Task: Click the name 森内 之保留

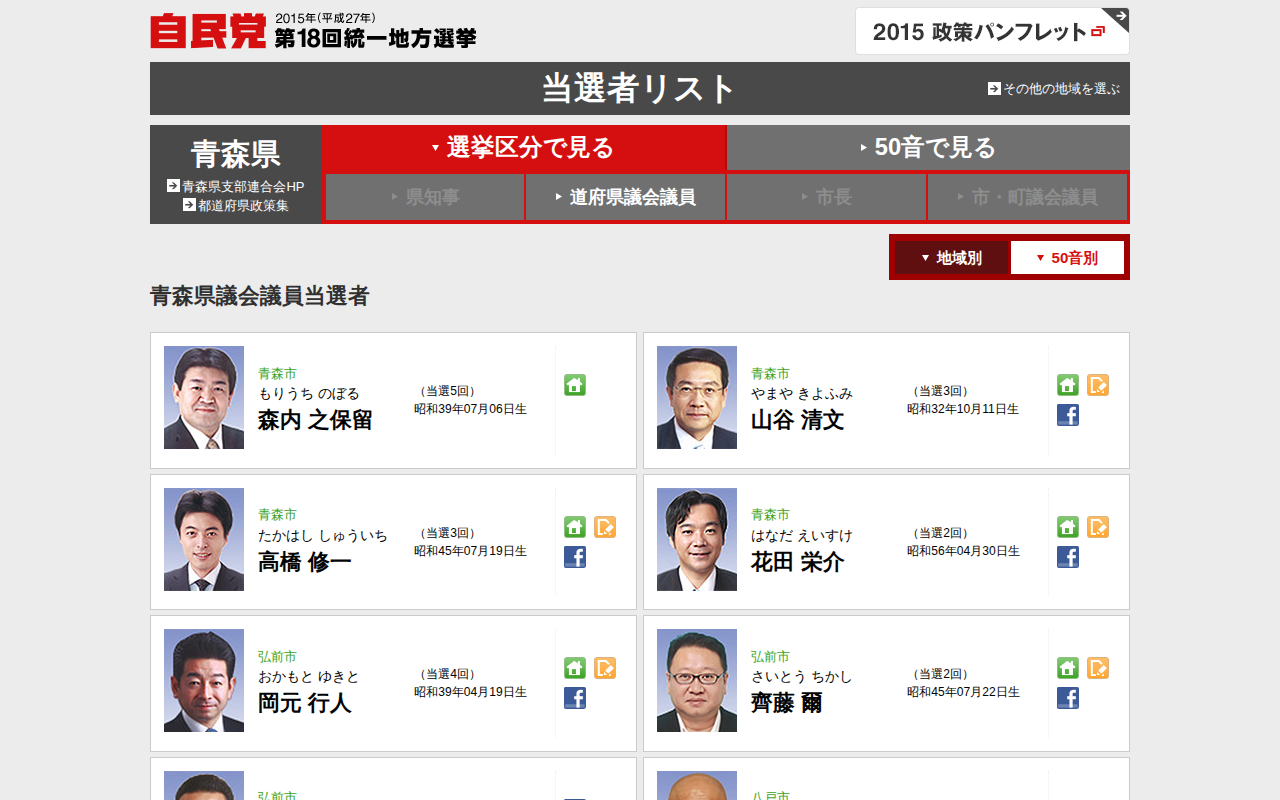Action: point(315,420)
